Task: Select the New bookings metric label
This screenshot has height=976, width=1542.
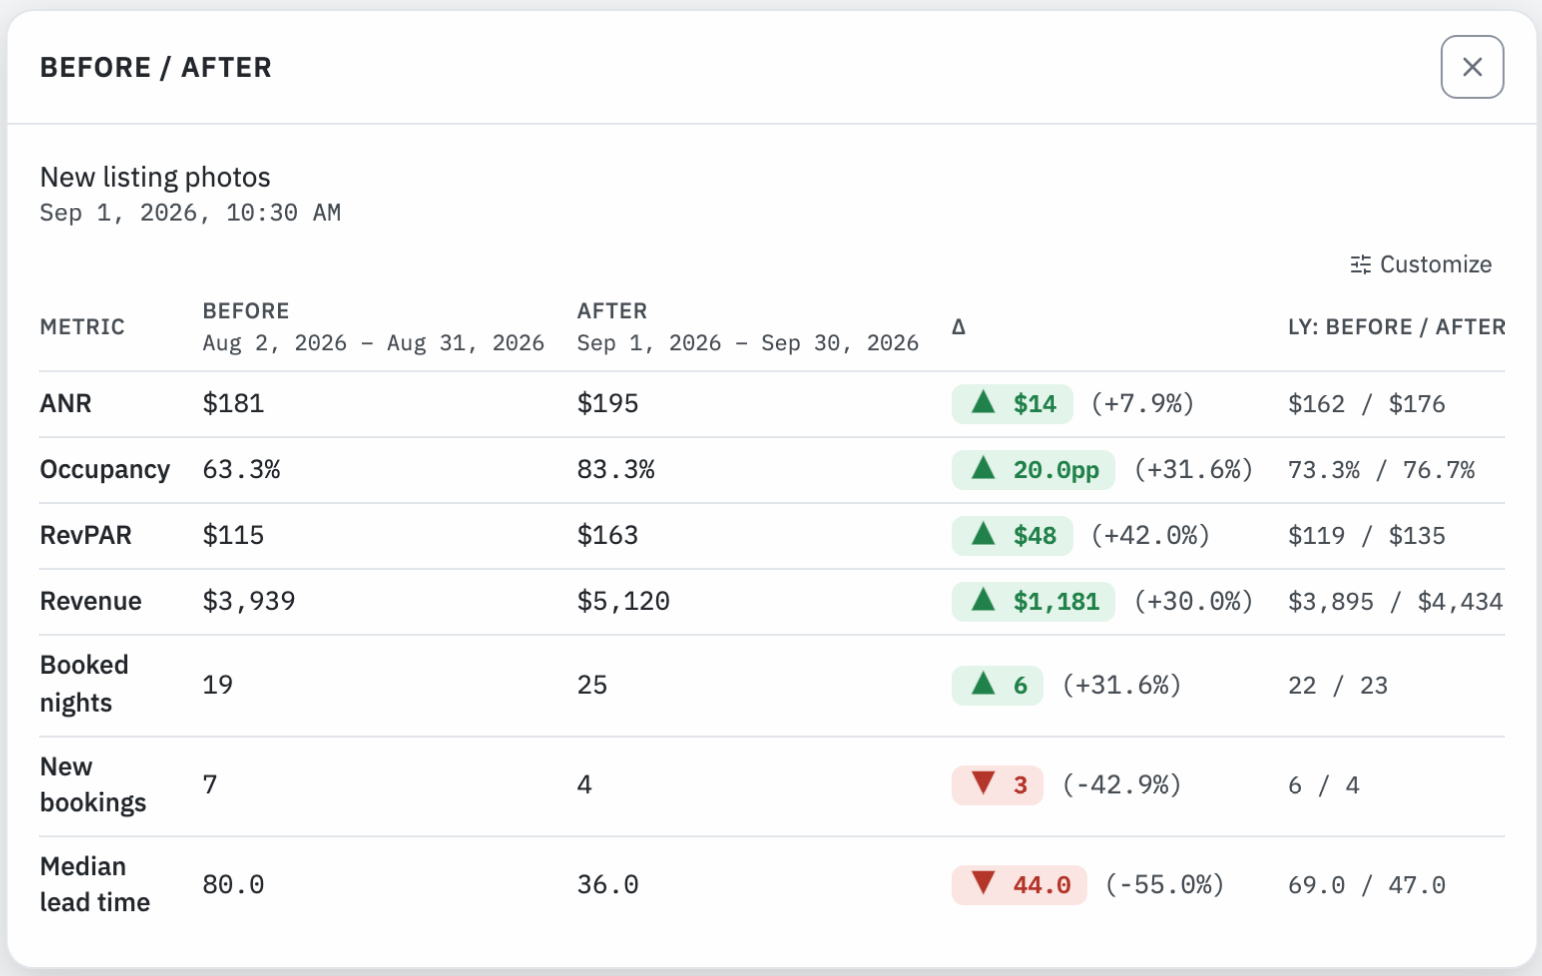Action: pyautogui.click(x=93, y=785)
